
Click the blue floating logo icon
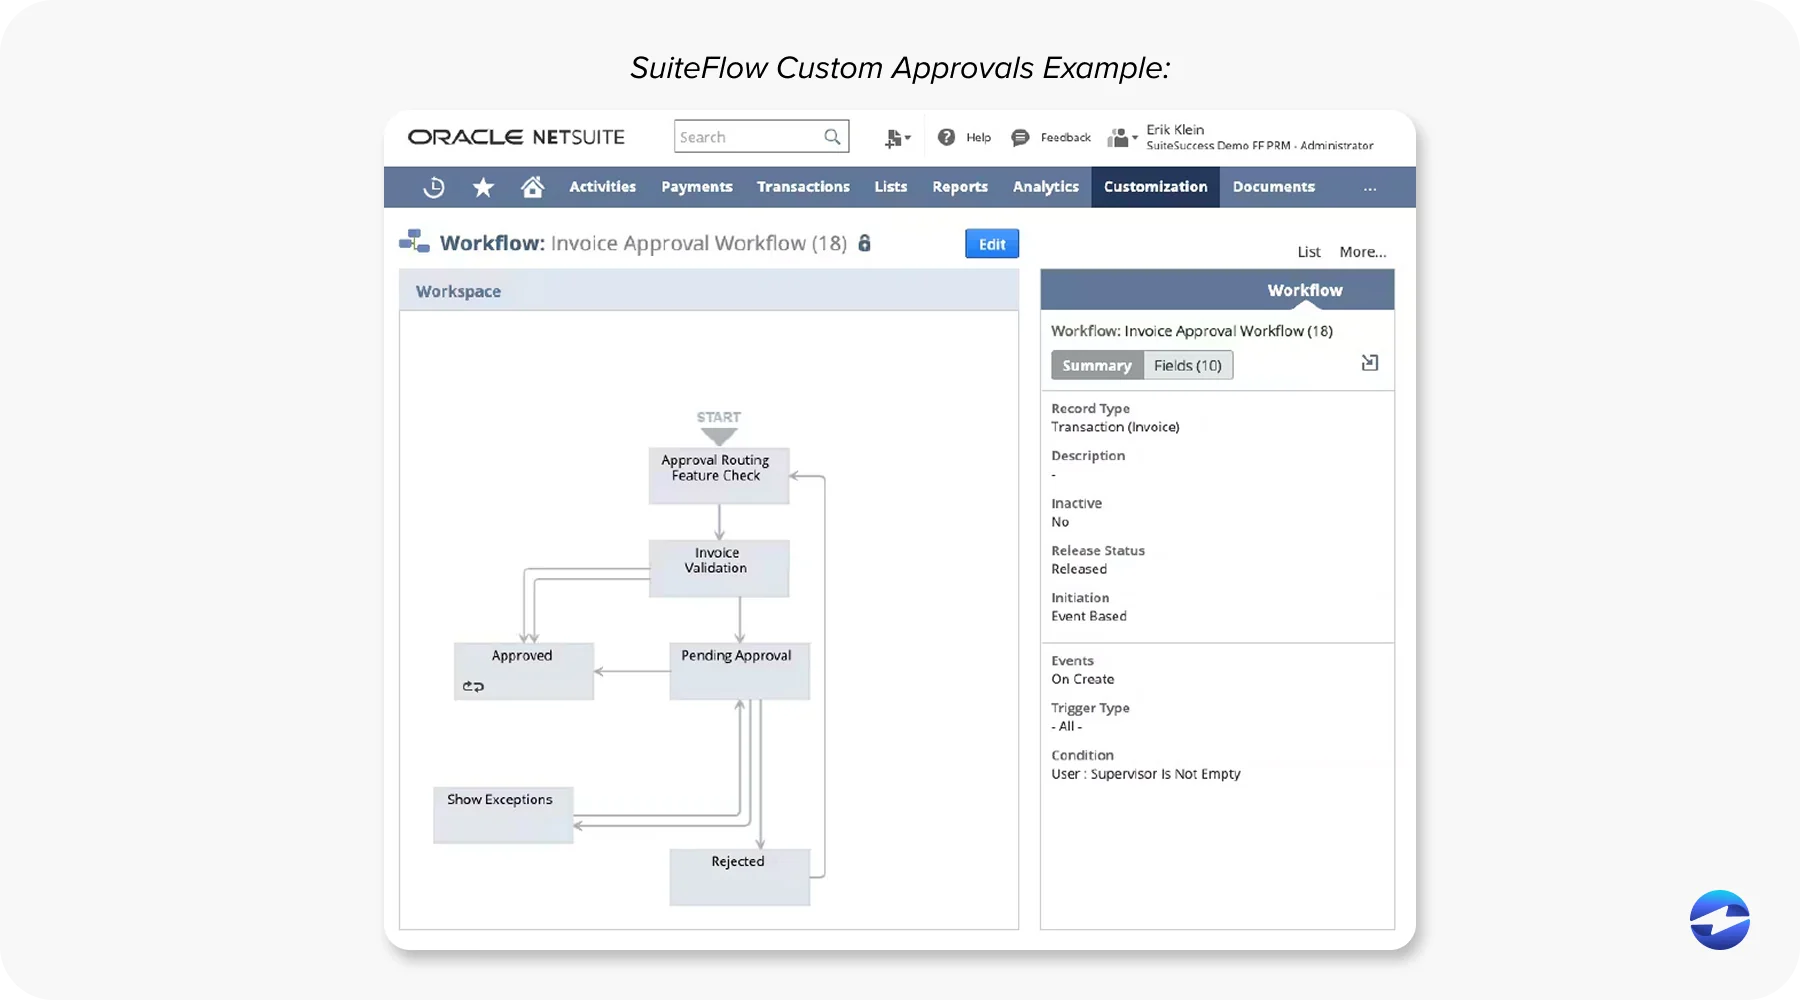[1720, 920]
